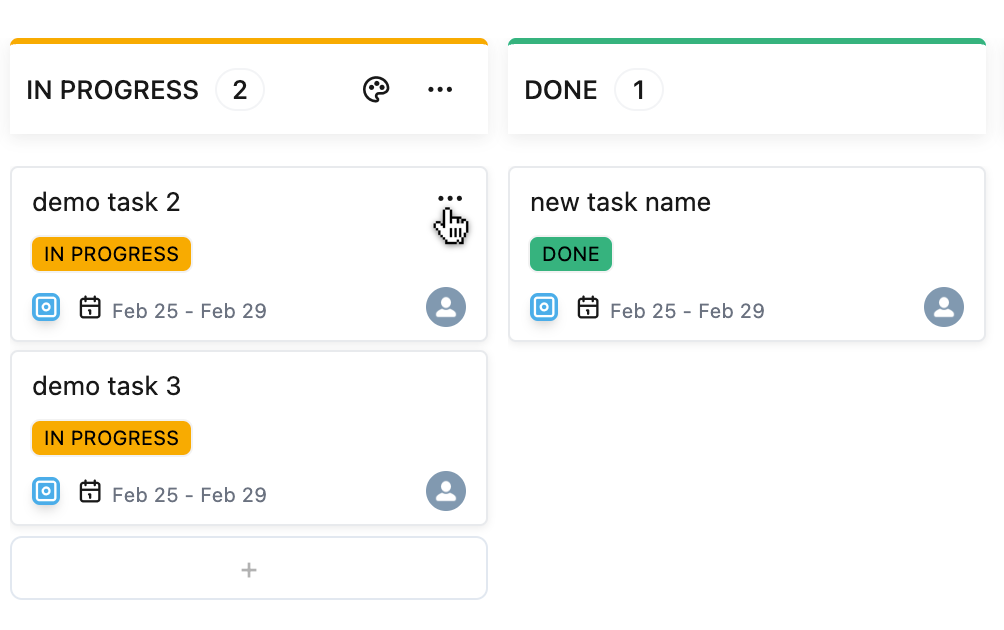Open the assignee avatar on demo task 3
This screenshot has width=1004, height=630.
coord(446,491)
